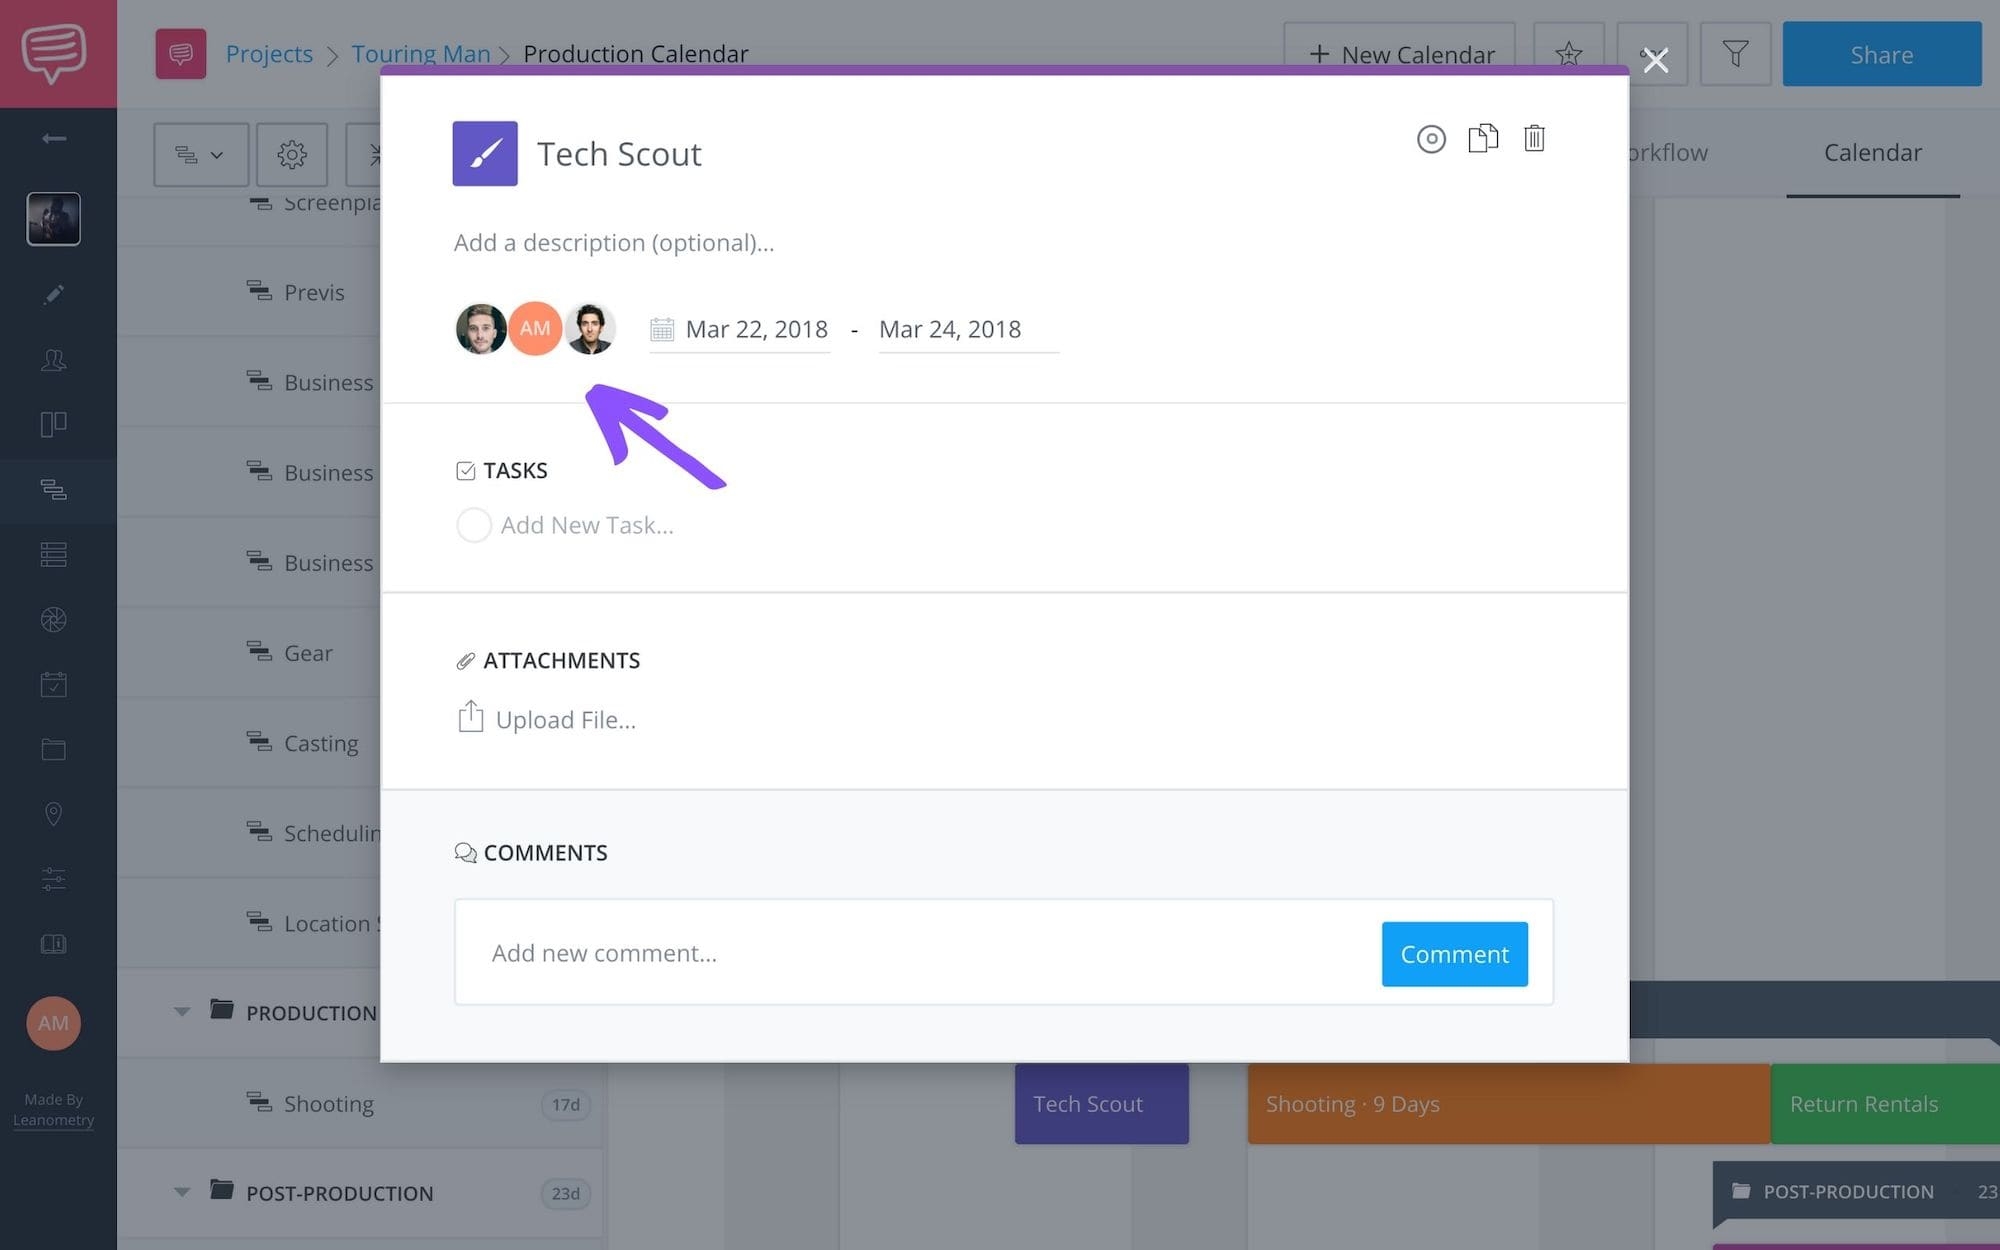
Task: Click the Mar 22, 2018 start date
Action: [756, 329]
